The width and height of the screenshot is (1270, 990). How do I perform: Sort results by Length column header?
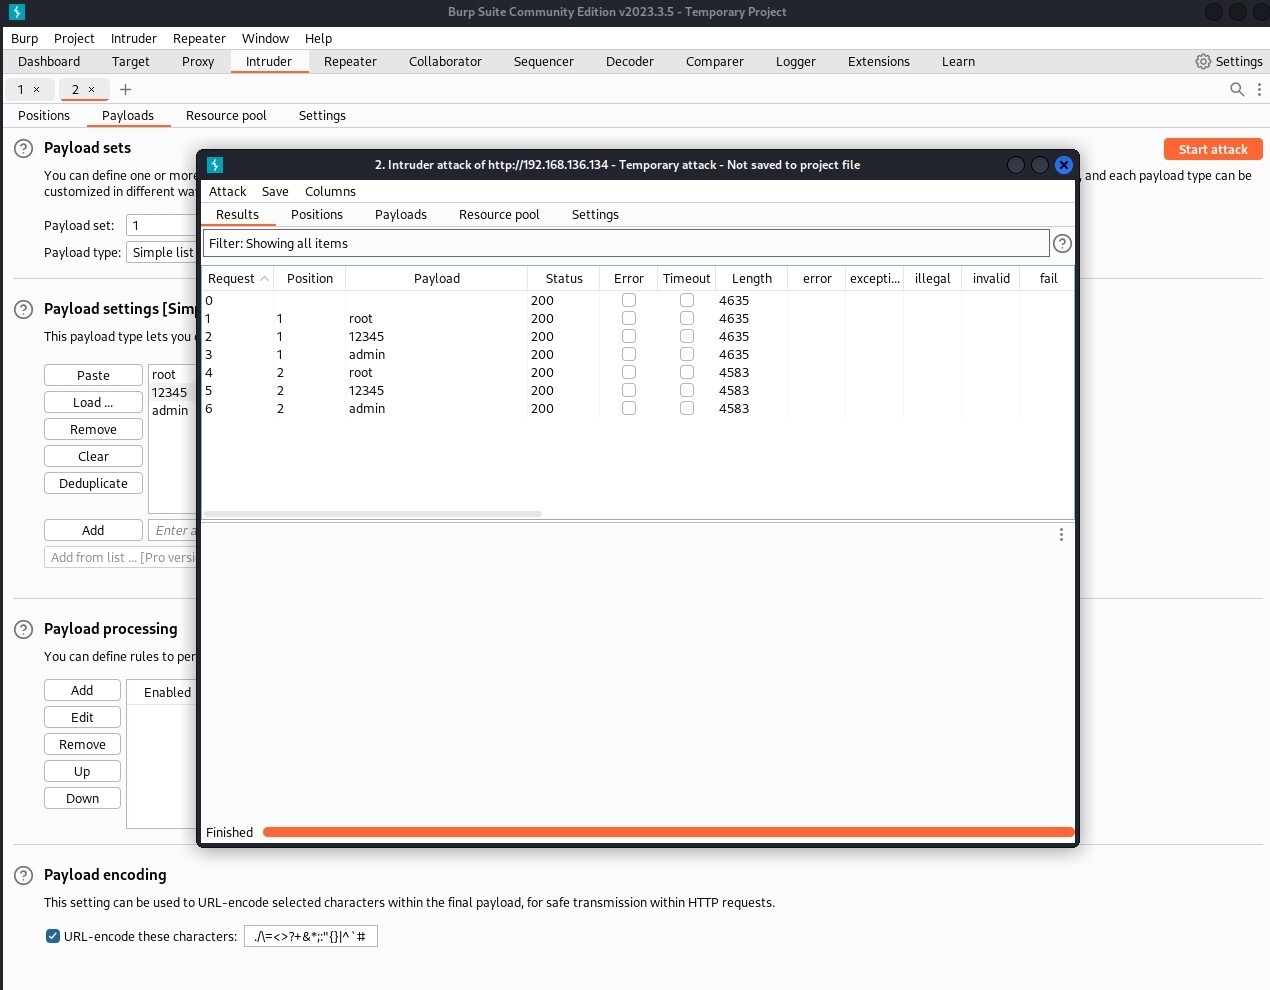point(752,279)
